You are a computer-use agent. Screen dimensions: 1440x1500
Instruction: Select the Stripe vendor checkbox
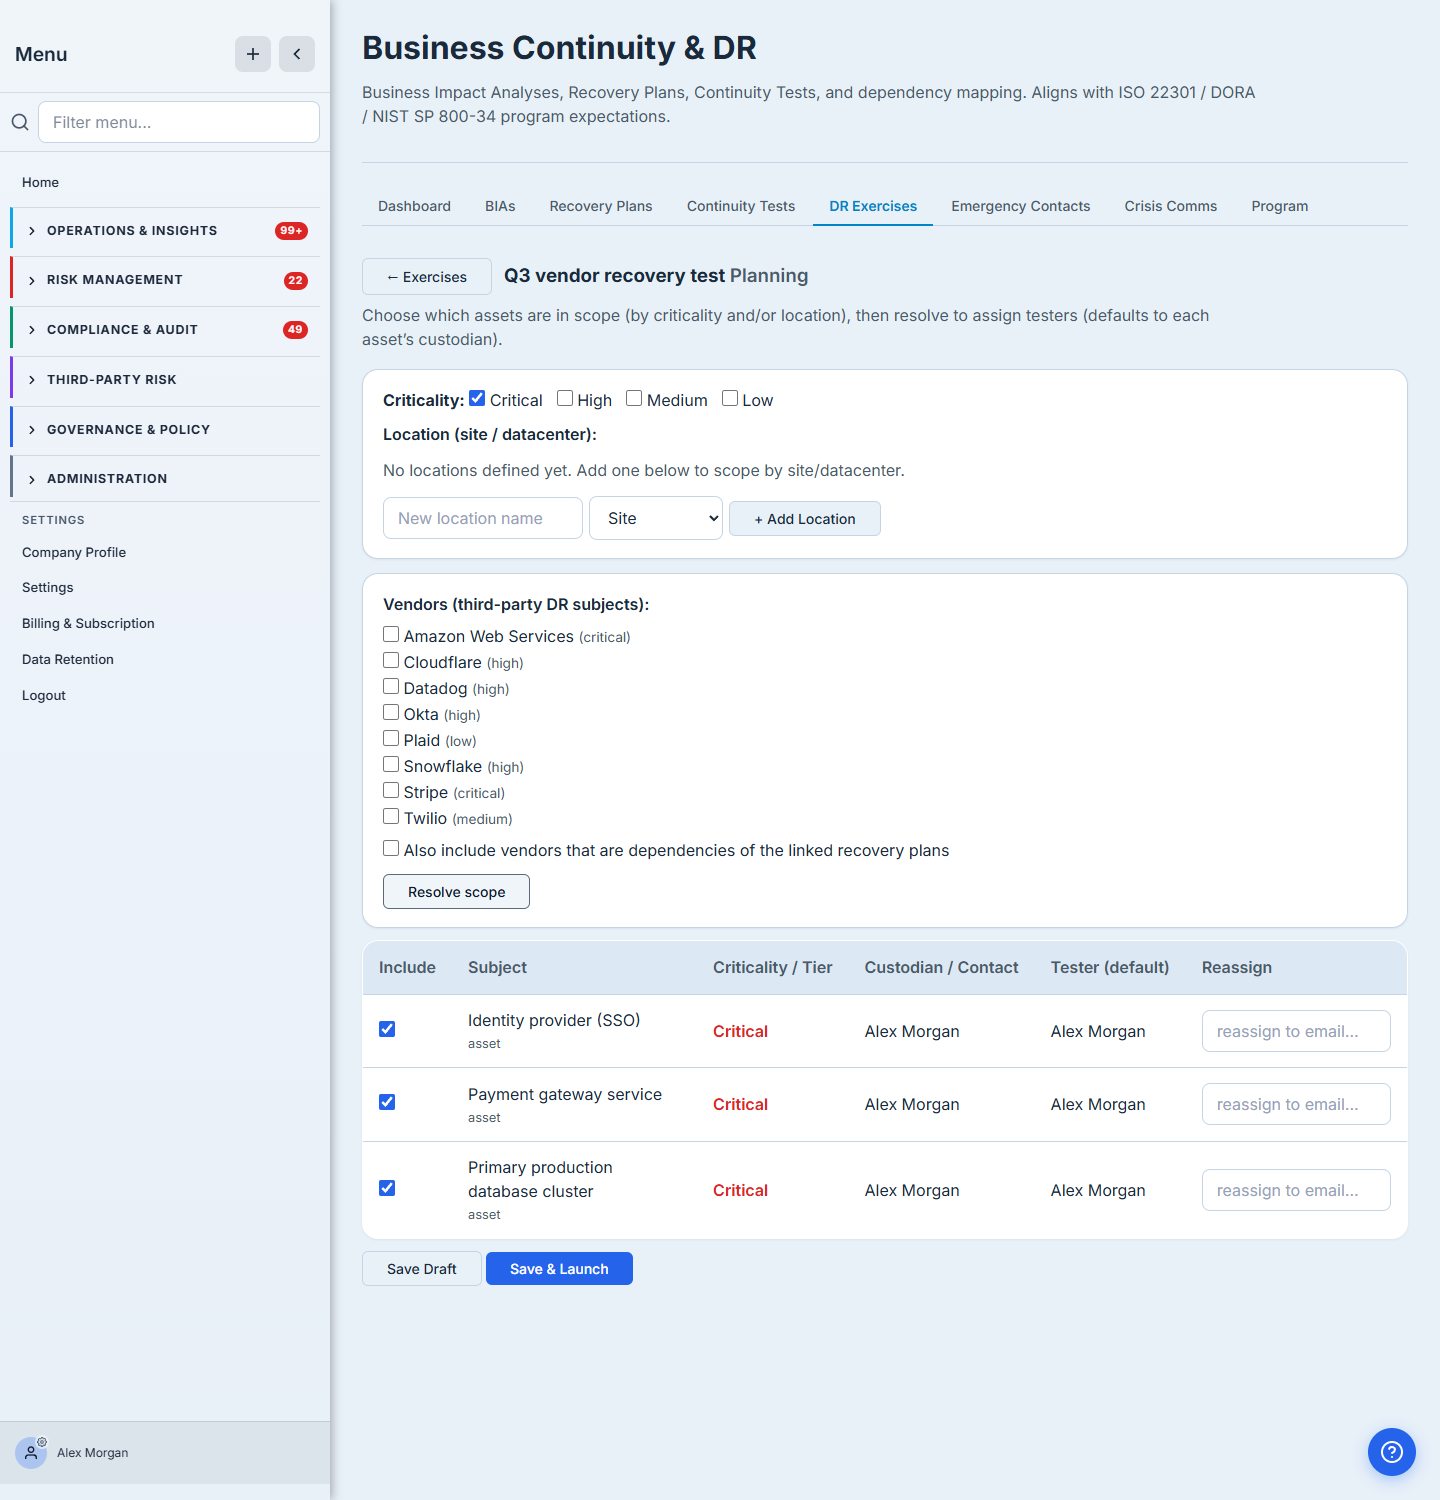pyautogui.click(x=391, y=790)
